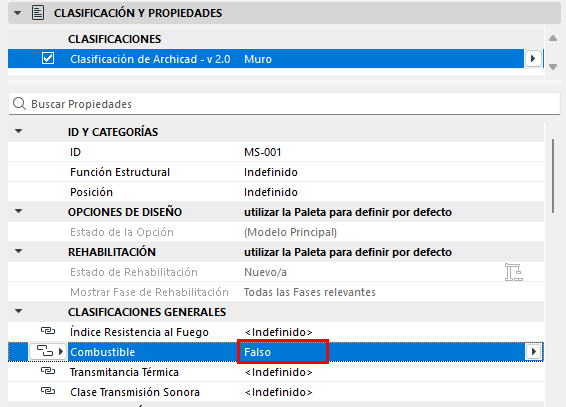Image resolution: width=566 pixels, height=407 pixels.
Task: Click the properties list vertical scrollbar
Action: pos(553,176)
